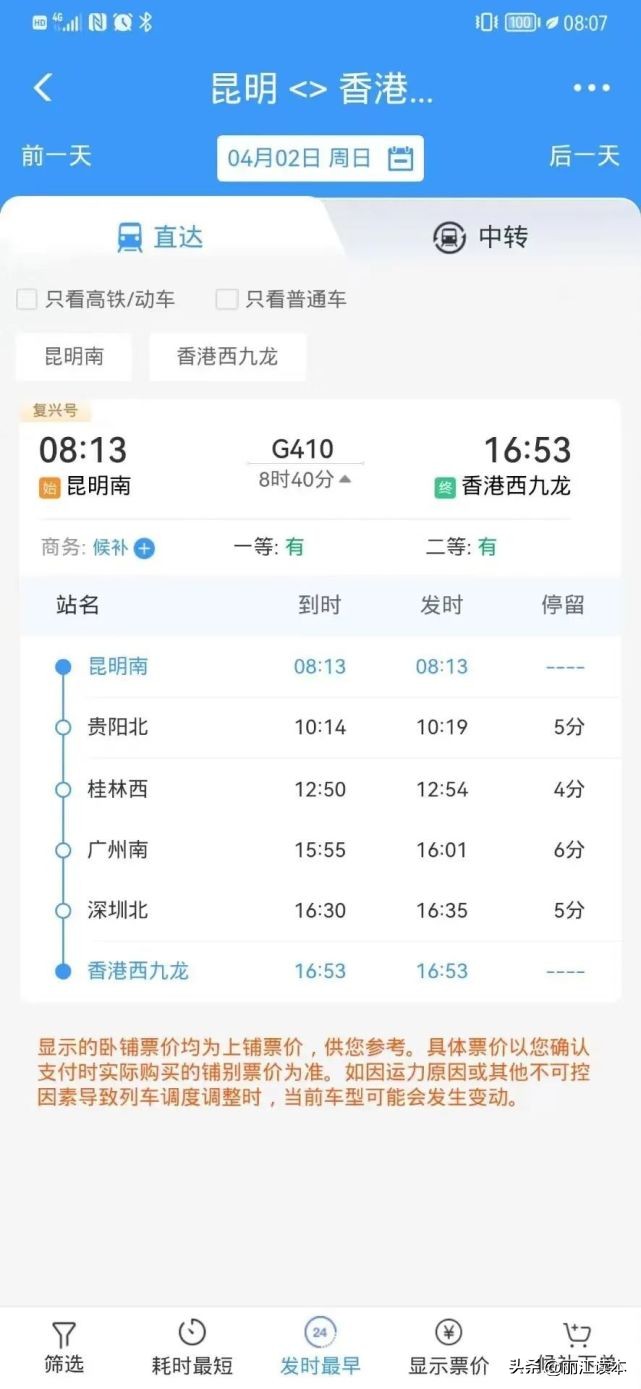Viewport: 641px width, 1389px height.
Task: Check the 只看普通车 filter box
Action: [x=225, y=298]
